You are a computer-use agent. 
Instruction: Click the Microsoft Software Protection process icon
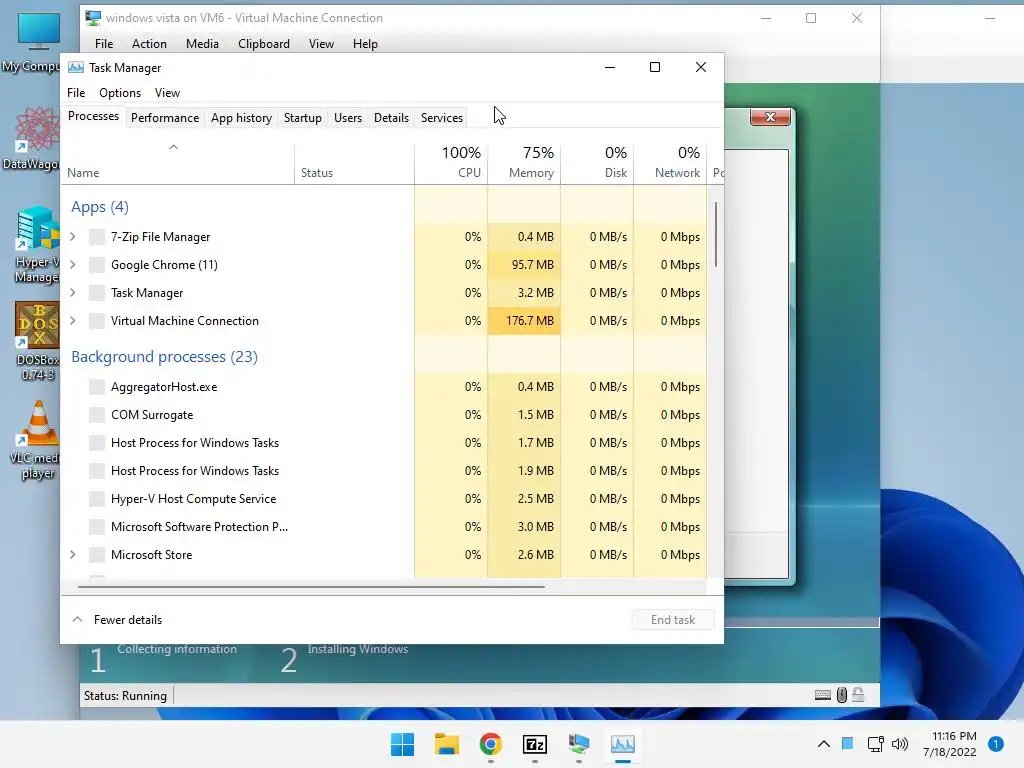[97, 527]
